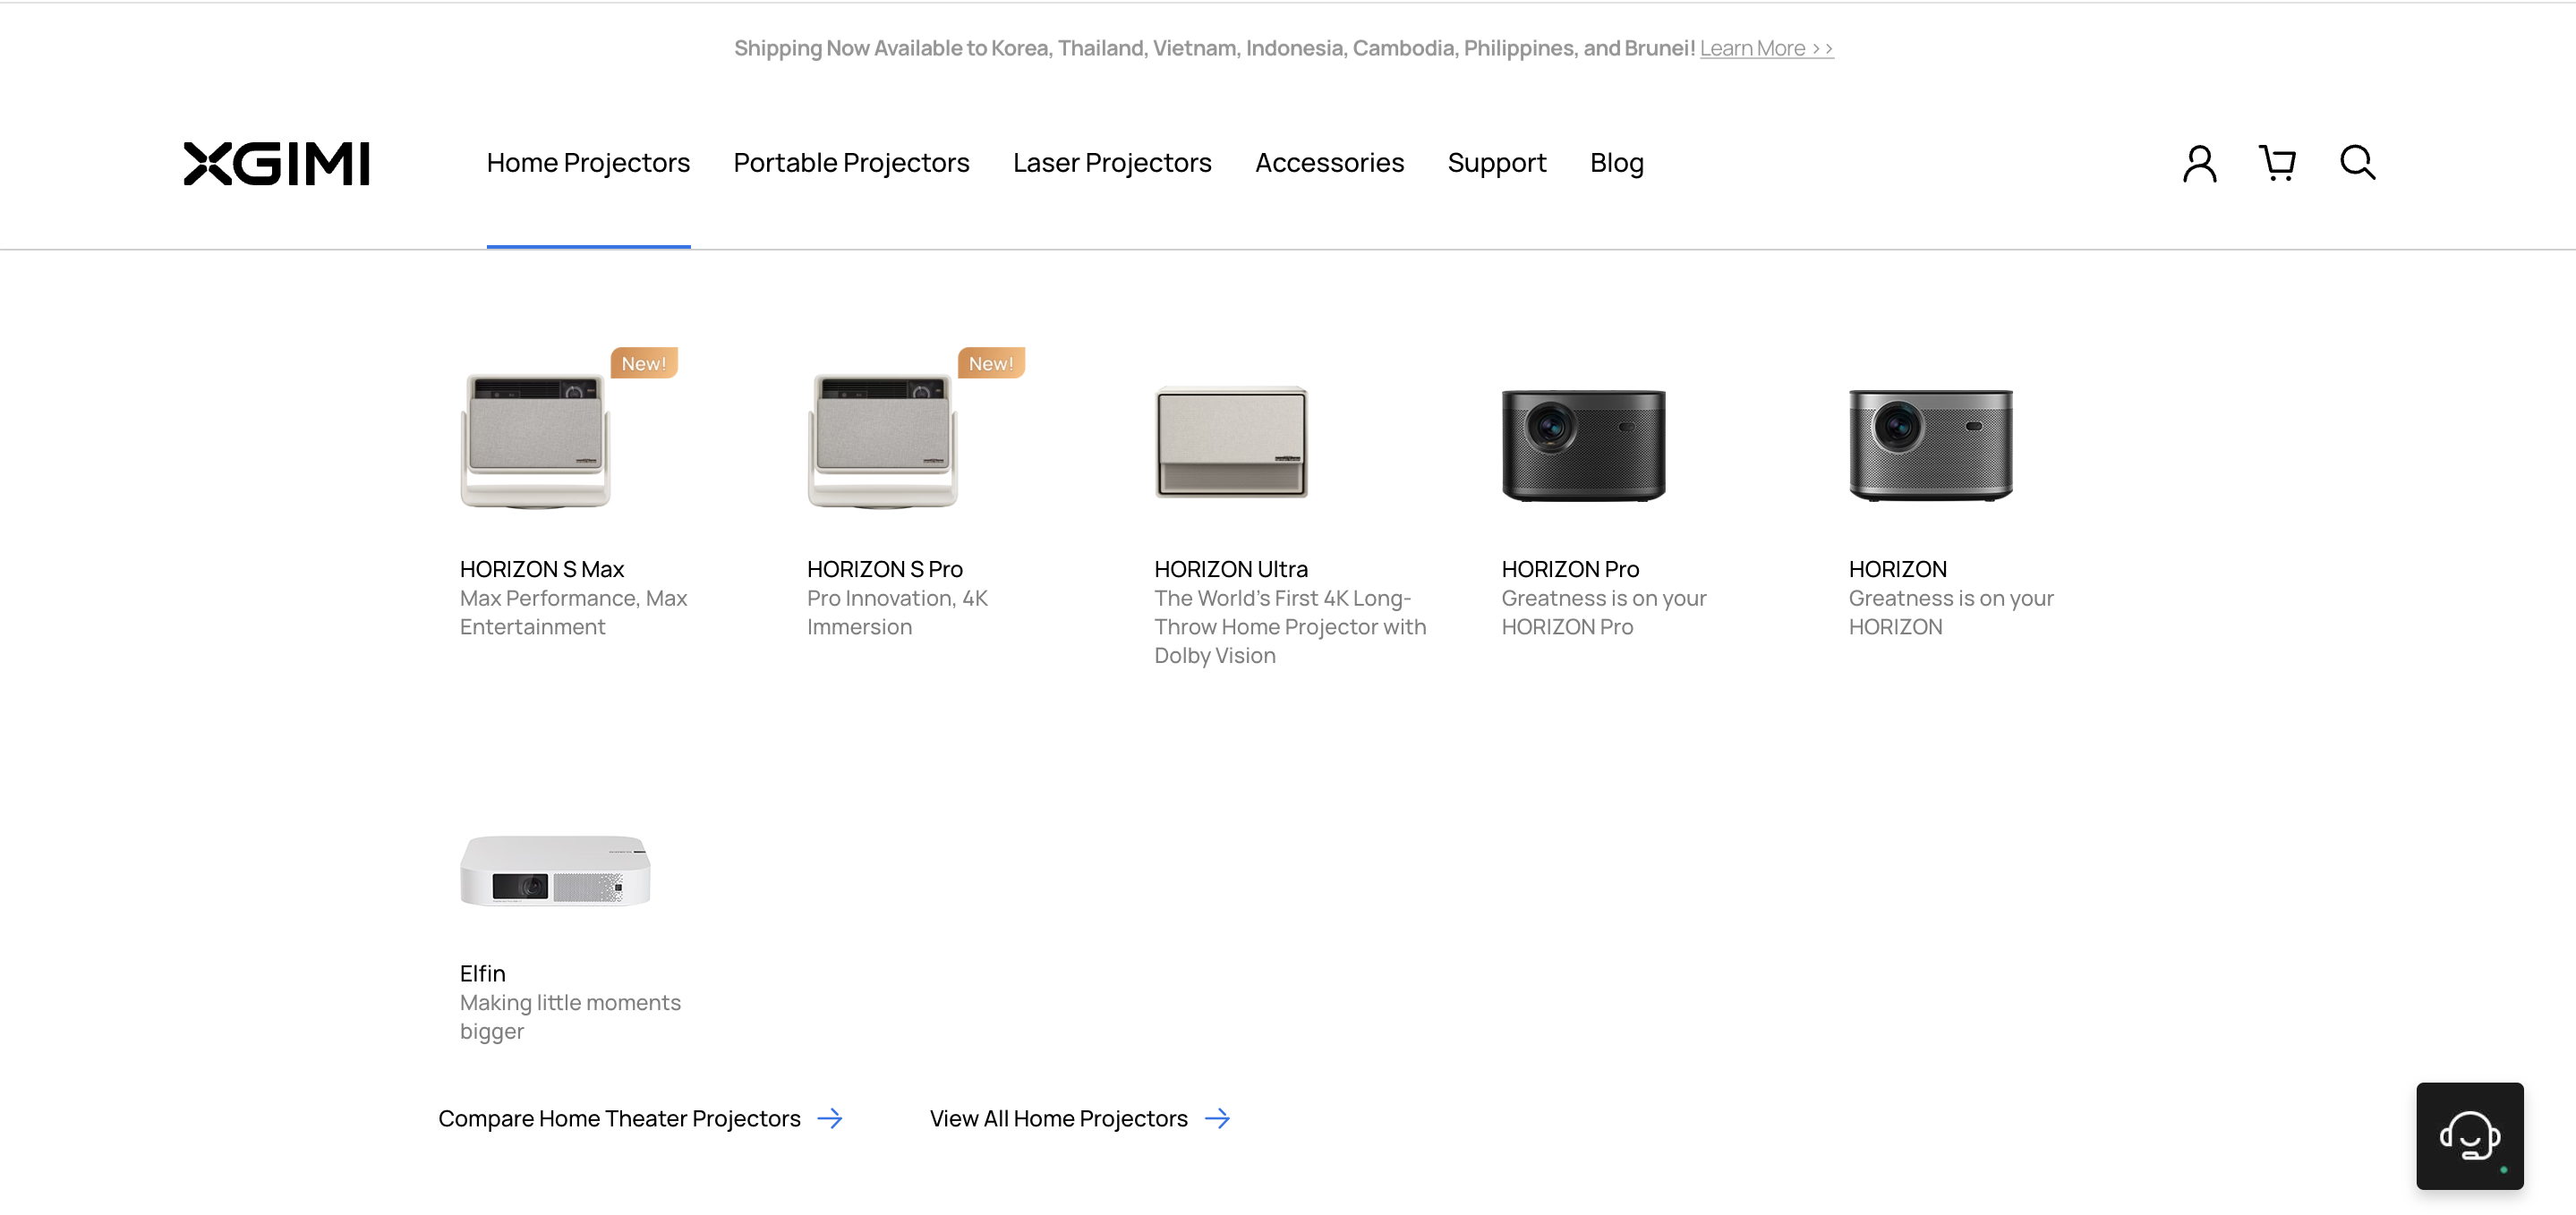Click the search magnifier icon
The image size is (2576, 1215).
(2357, 162)
